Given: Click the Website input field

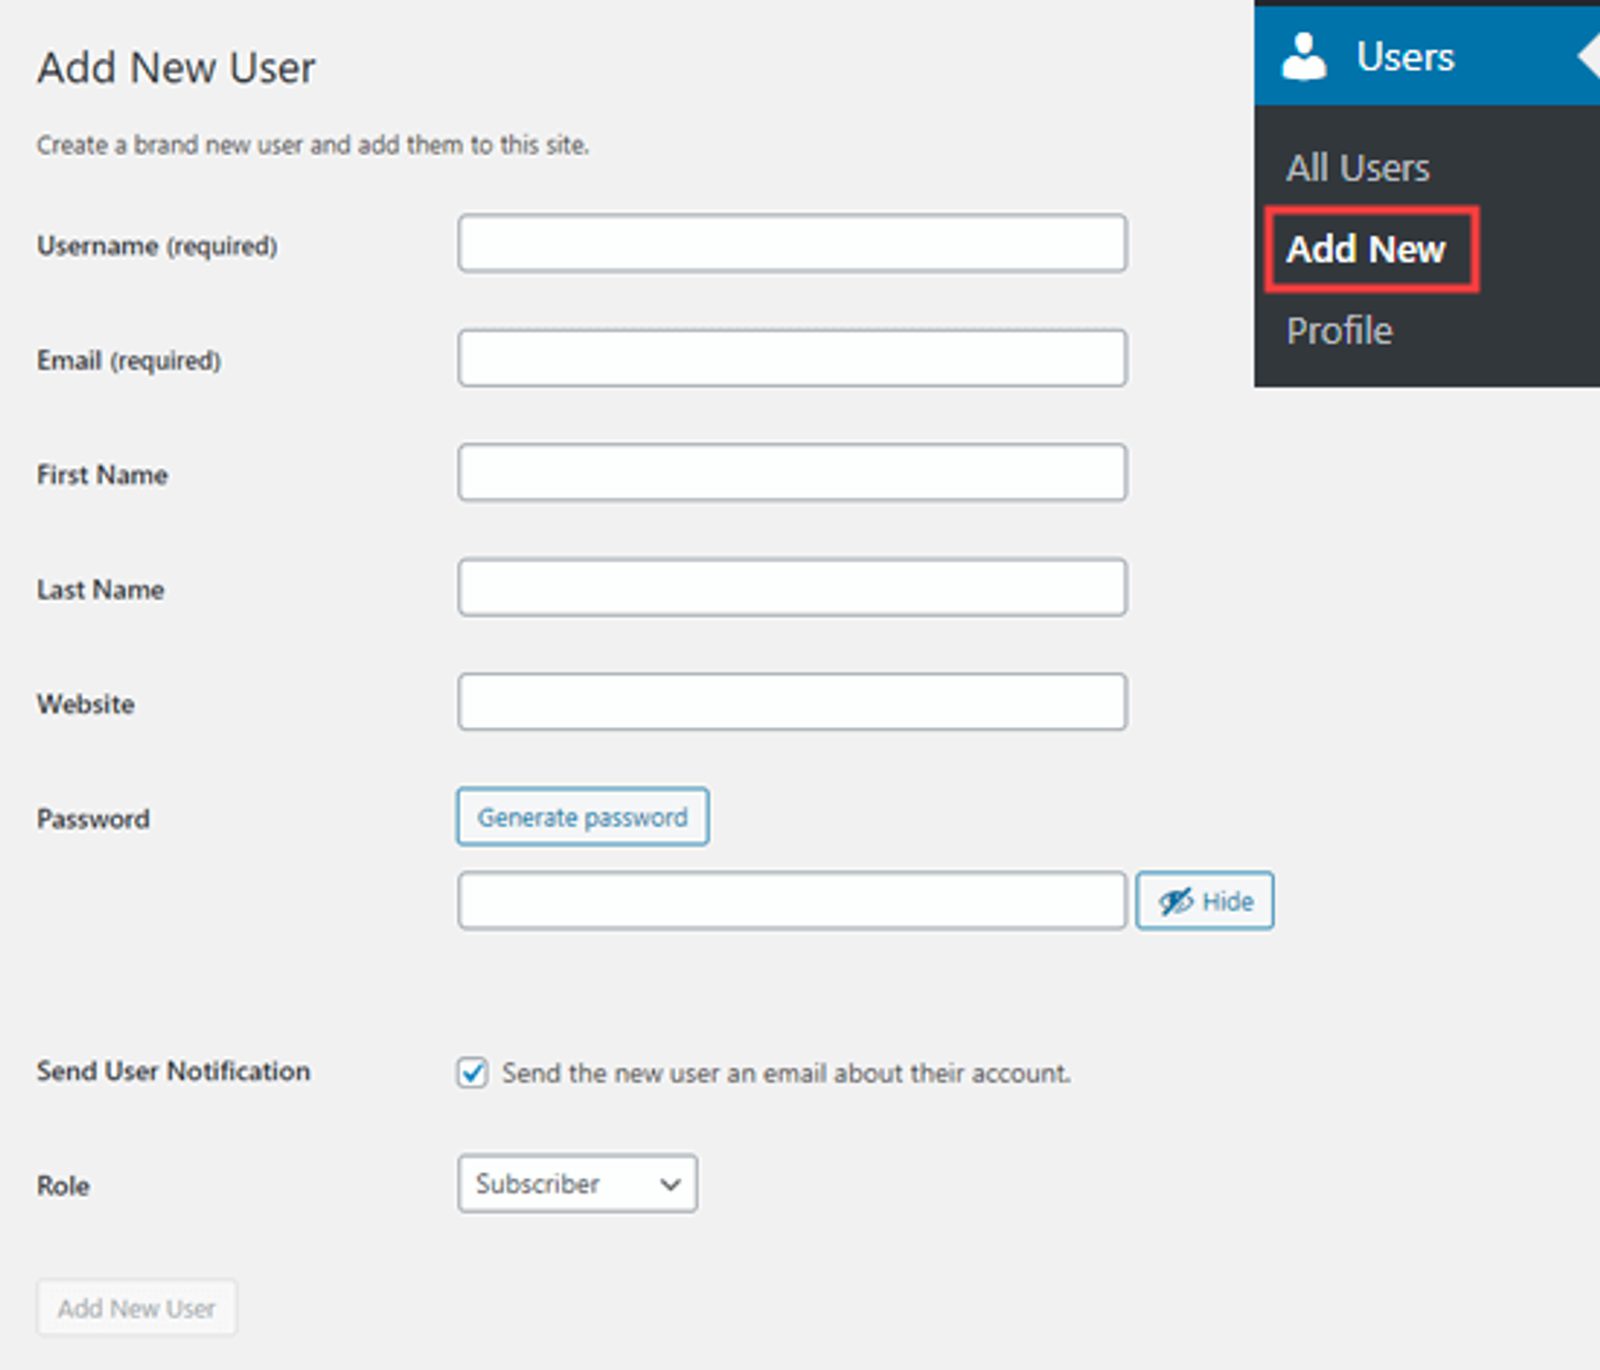Looking at the screenshot, I should point(793,704).
